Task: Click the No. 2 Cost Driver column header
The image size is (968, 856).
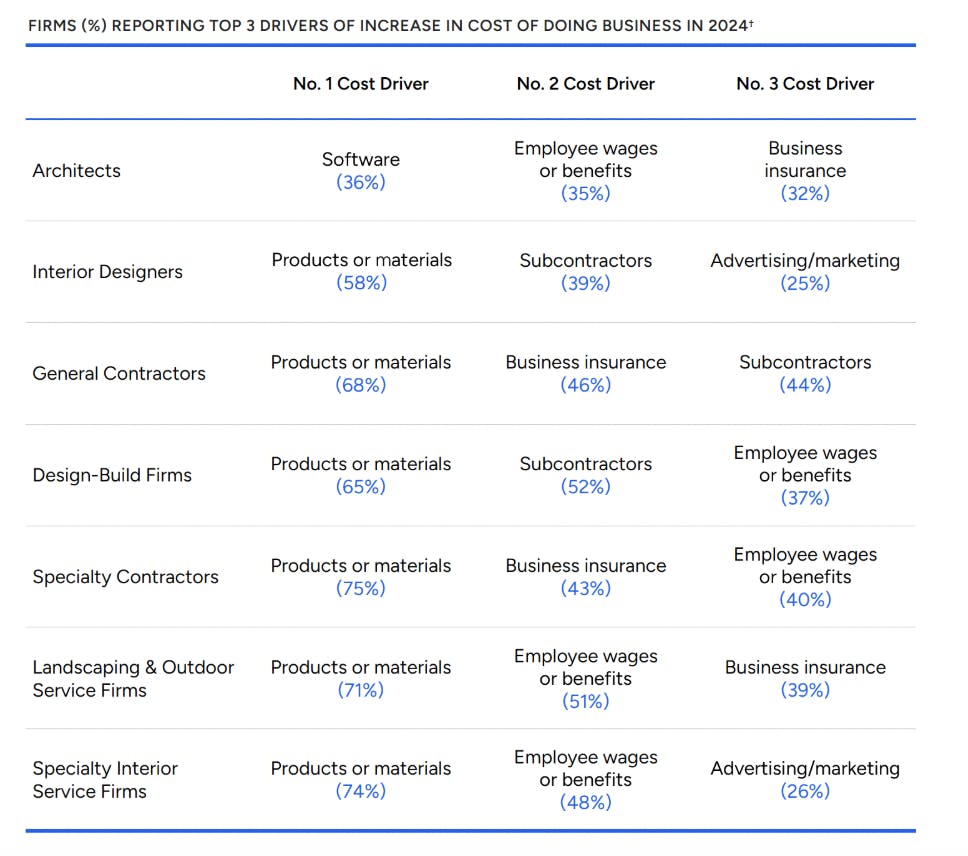Action: pyautogui.click(x=585, y=84)
